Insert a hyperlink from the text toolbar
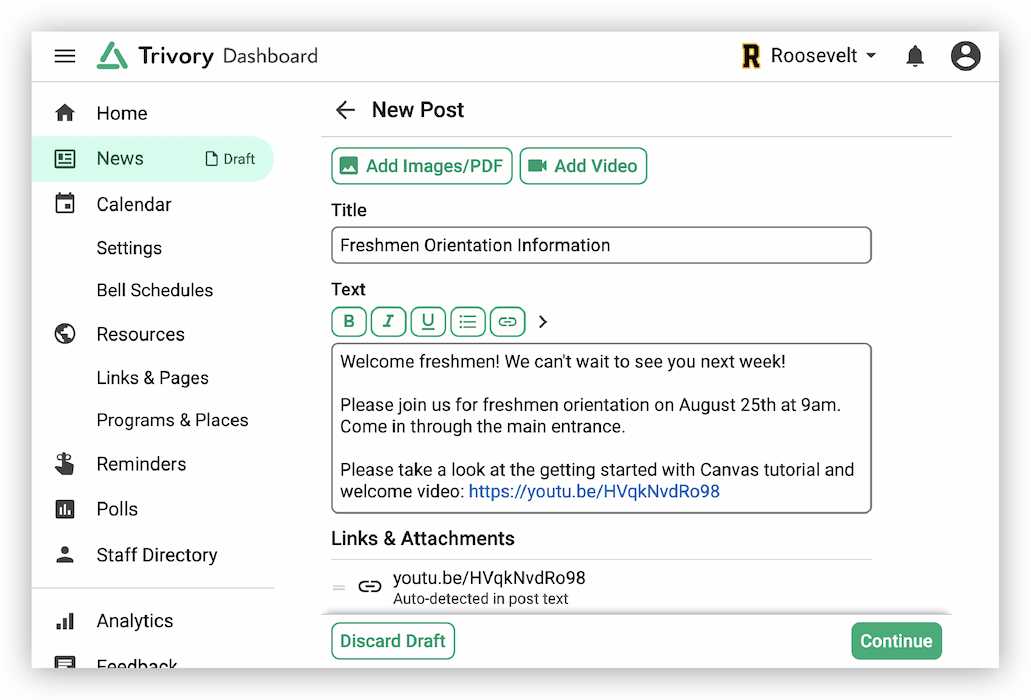This screenshot has height=700, width=1031. 508,321
